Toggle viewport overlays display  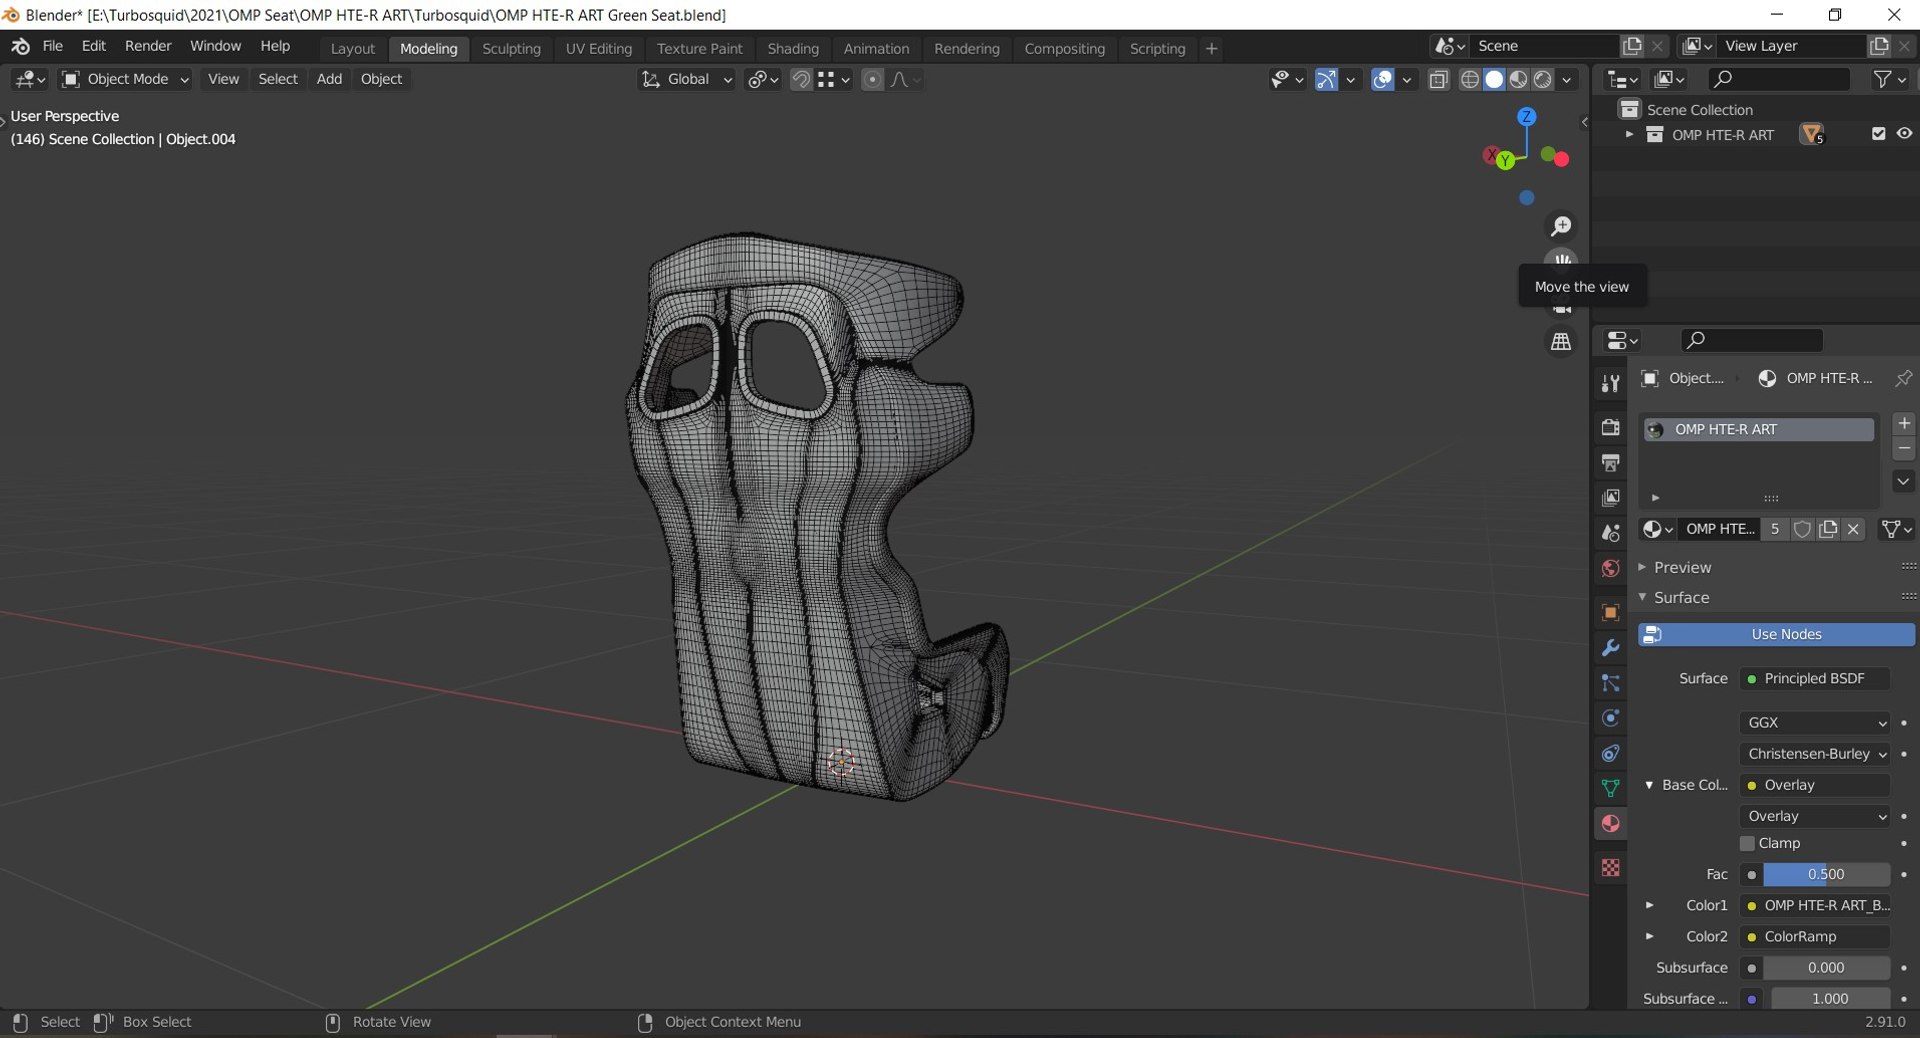(x=1382, y=79)
